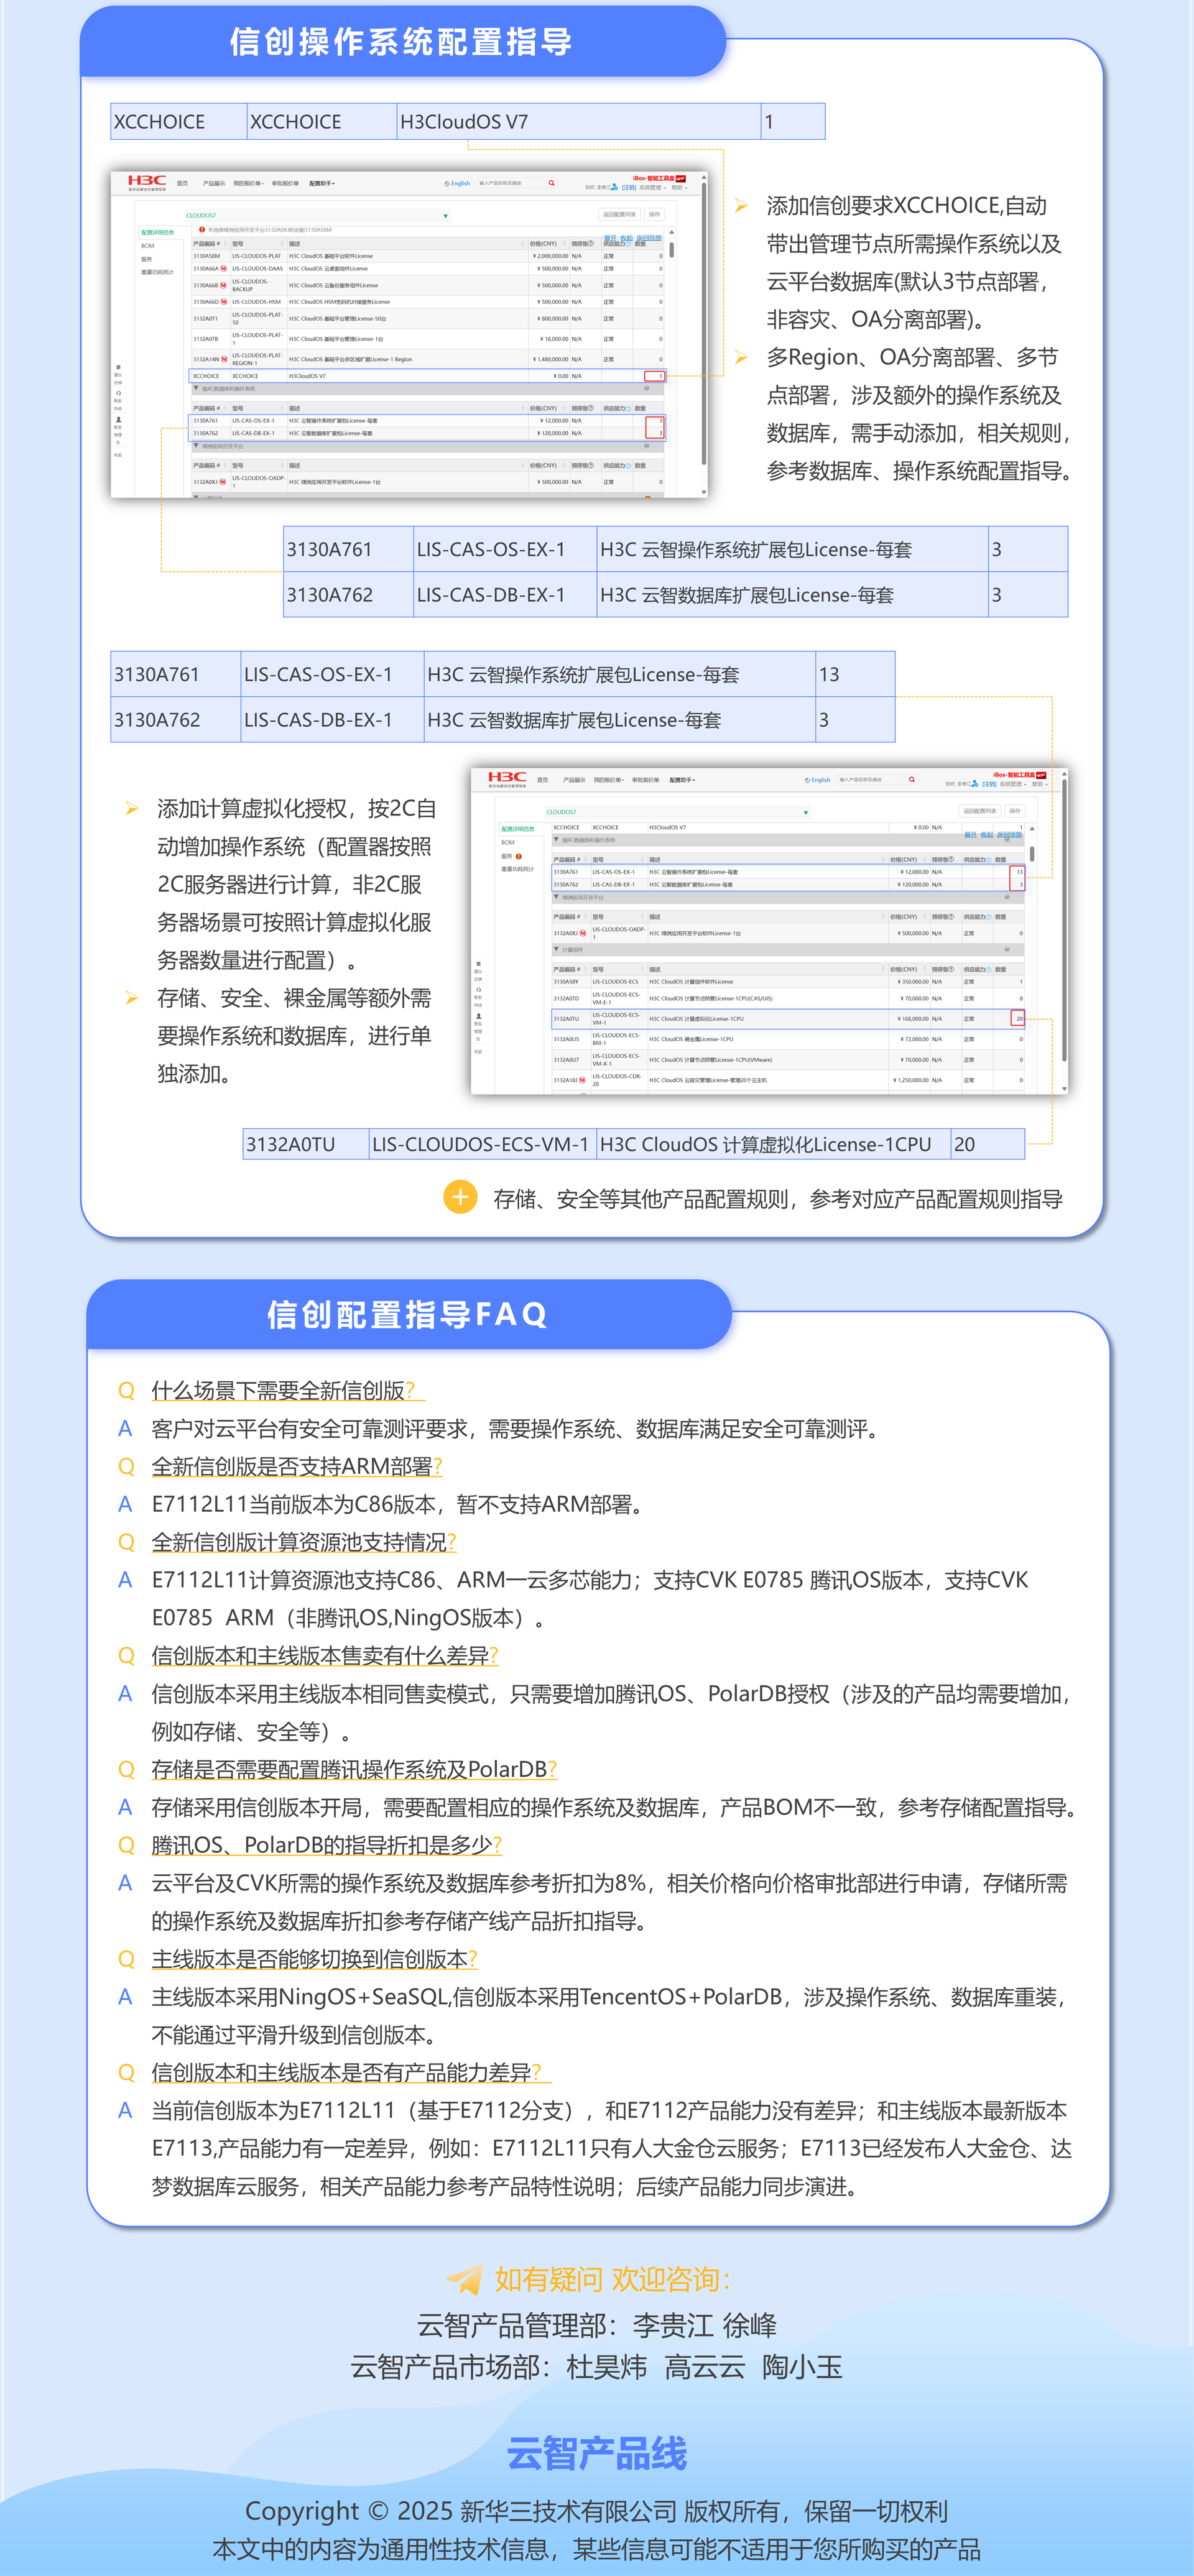Click the red M badge beside 3132A18J
This screenshot has height=2576, width=1194.
tap(582, 1080)
